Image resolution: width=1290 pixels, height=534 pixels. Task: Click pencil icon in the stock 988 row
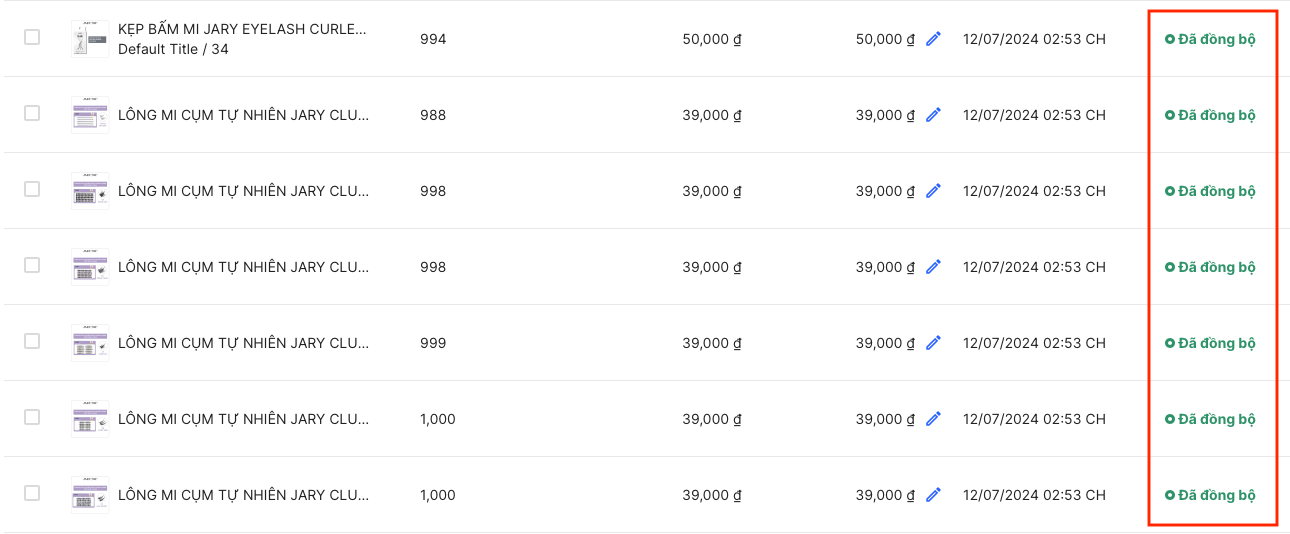point(933,115)
